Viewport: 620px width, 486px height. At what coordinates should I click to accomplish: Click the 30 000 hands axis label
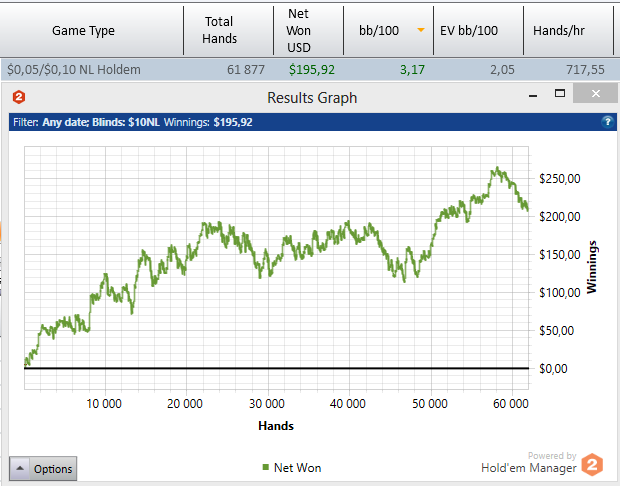tap(267, 403)
